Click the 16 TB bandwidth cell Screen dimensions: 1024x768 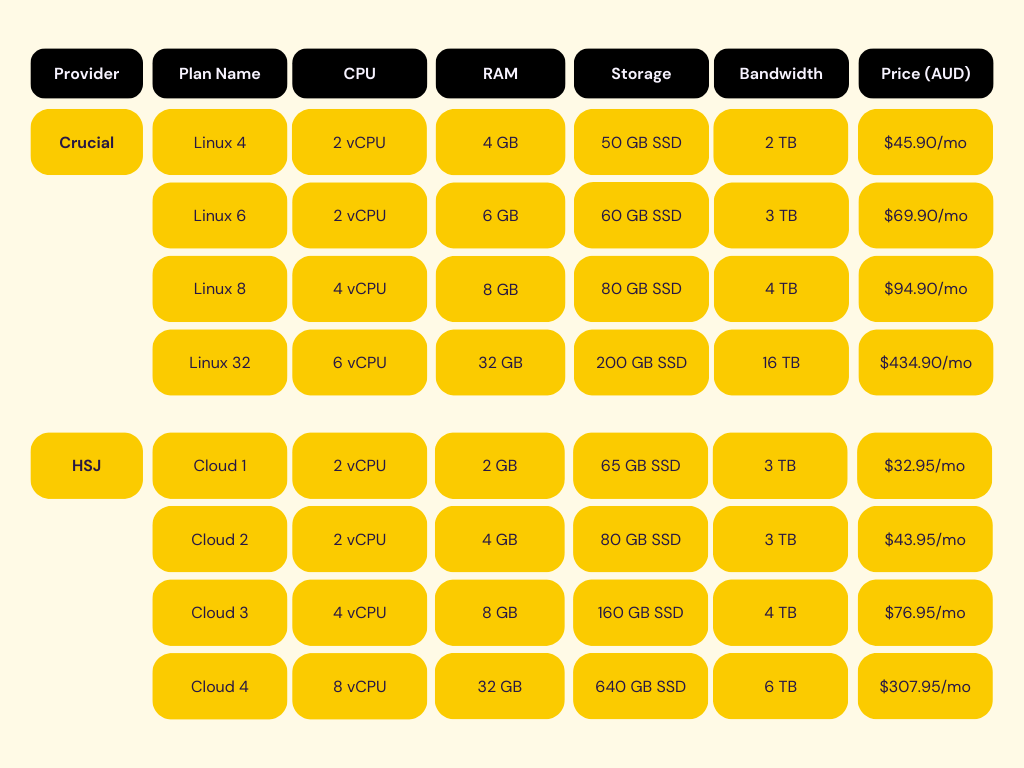click(781, 362)
